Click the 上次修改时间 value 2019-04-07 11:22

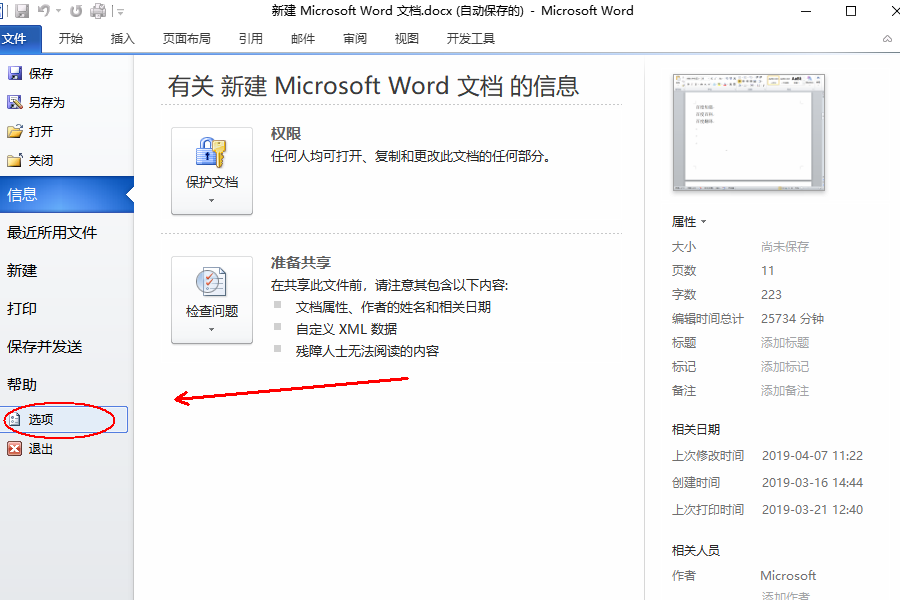(812, 456)
